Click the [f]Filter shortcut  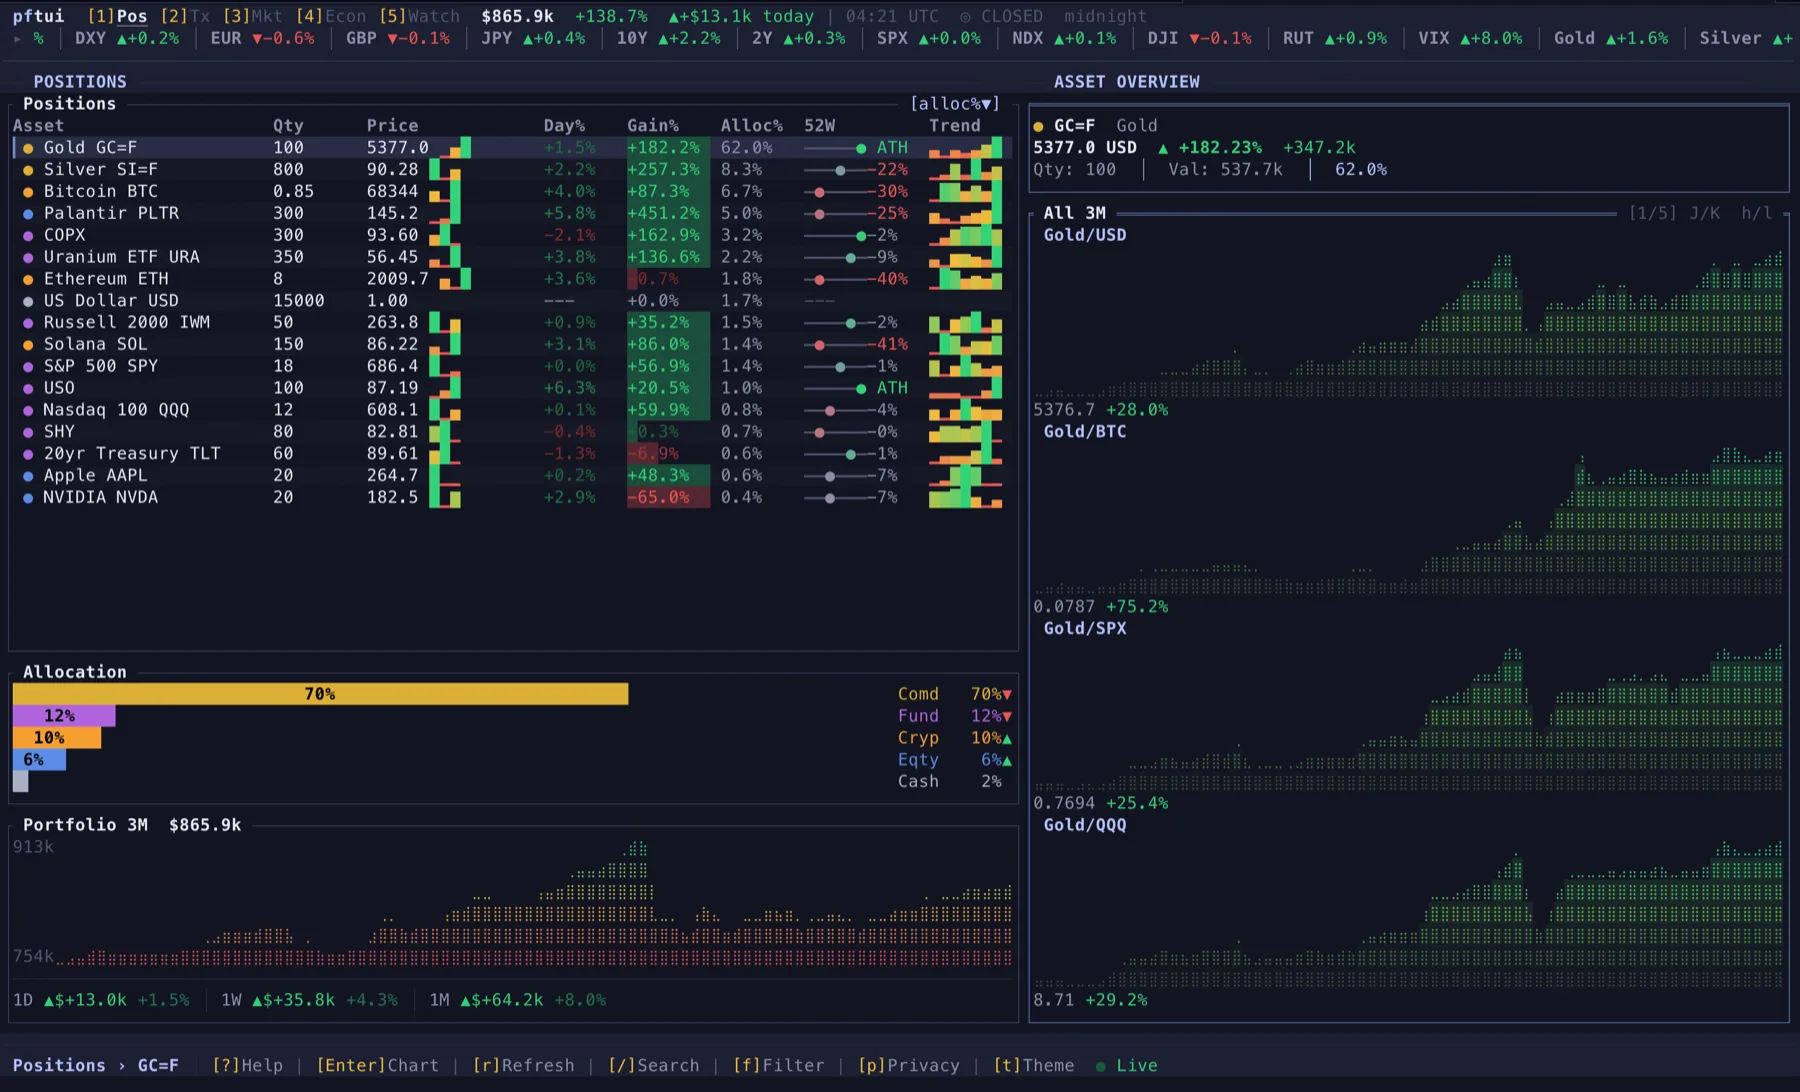[779, 1065]
